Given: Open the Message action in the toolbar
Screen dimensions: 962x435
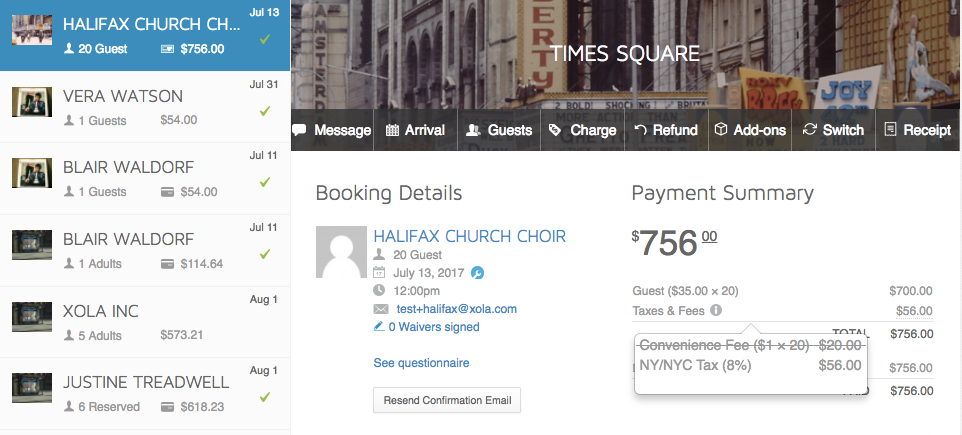Looking at the screenshot, I should coord(332,130).
